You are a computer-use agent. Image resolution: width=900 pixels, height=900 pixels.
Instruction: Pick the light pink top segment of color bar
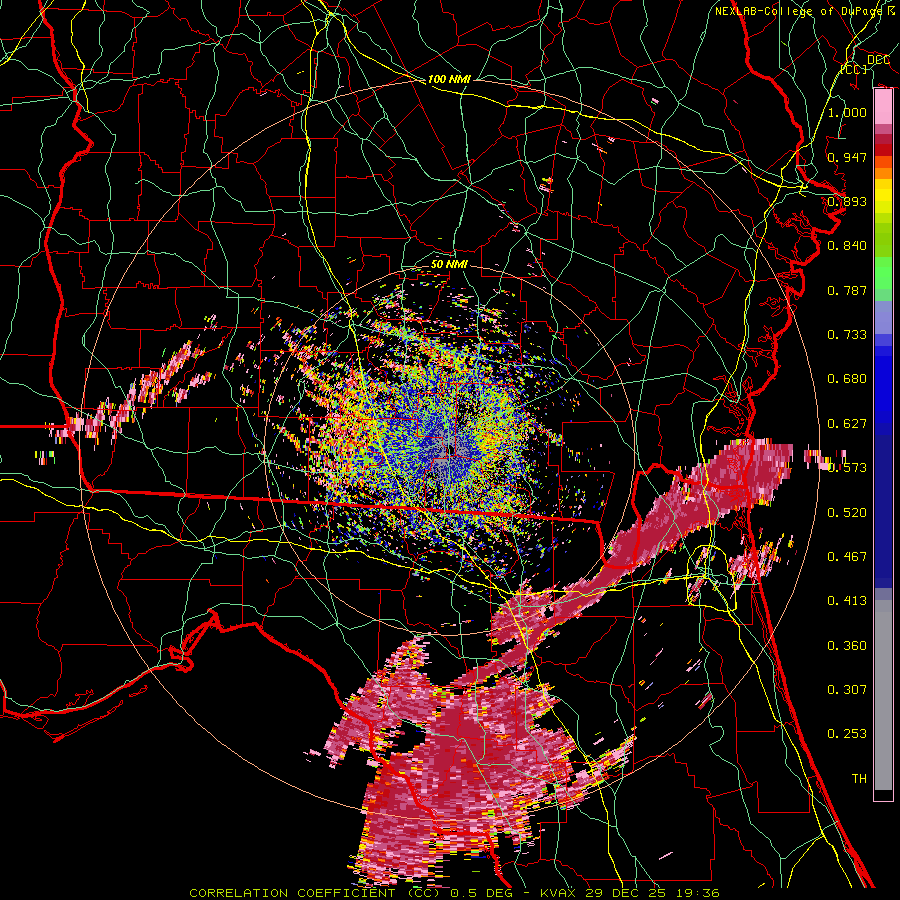tap(883, 107)
